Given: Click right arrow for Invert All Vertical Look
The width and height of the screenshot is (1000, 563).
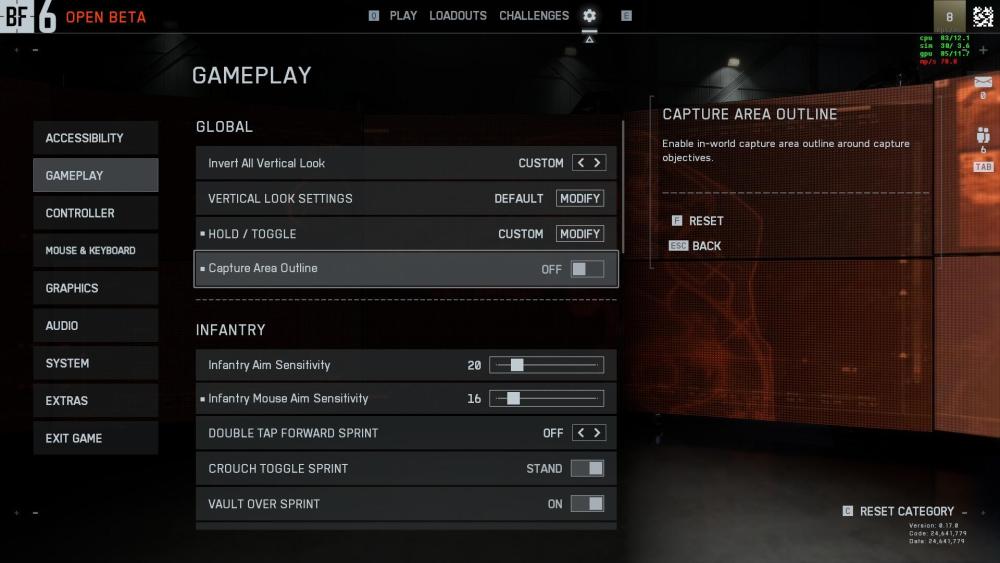Looking at the screenshot, I should click(x=597, y=163).
